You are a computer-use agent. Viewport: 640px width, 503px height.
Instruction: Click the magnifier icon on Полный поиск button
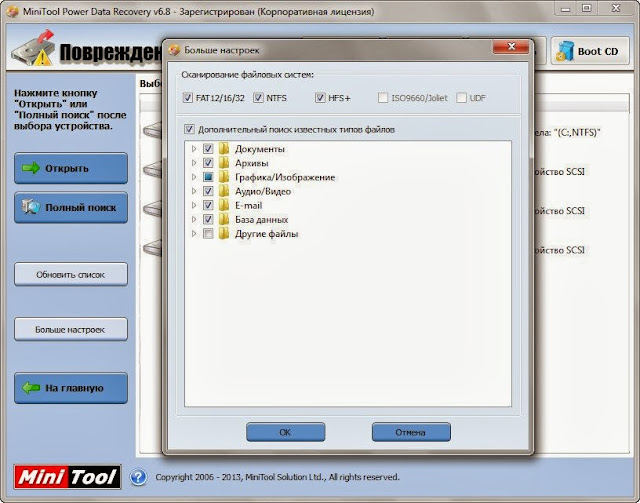coord(31,207)
